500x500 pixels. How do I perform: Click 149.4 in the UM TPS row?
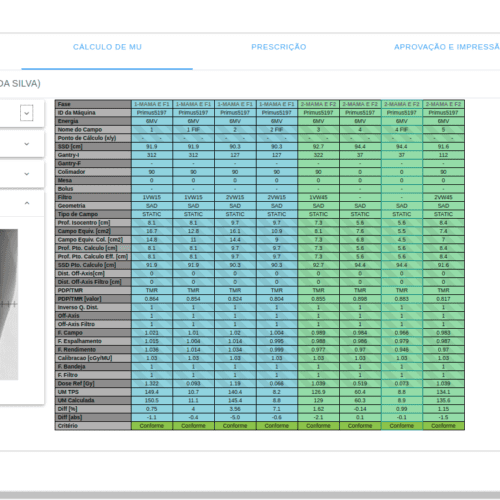tap(152, 392)
